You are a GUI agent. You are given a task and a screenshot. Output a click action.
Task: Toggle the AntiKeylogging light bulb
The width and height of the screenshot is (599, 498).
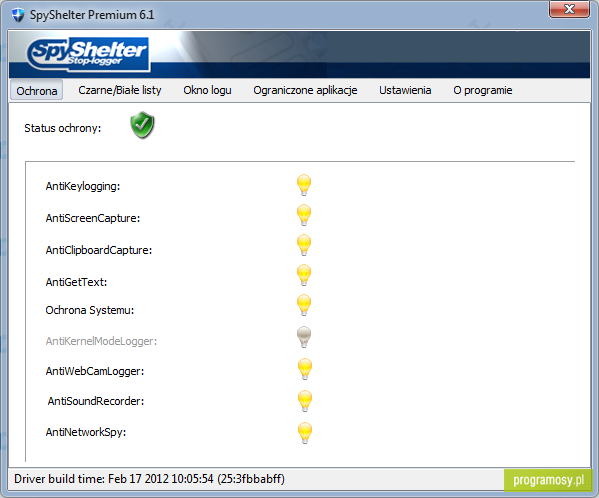tap(304, 185)
